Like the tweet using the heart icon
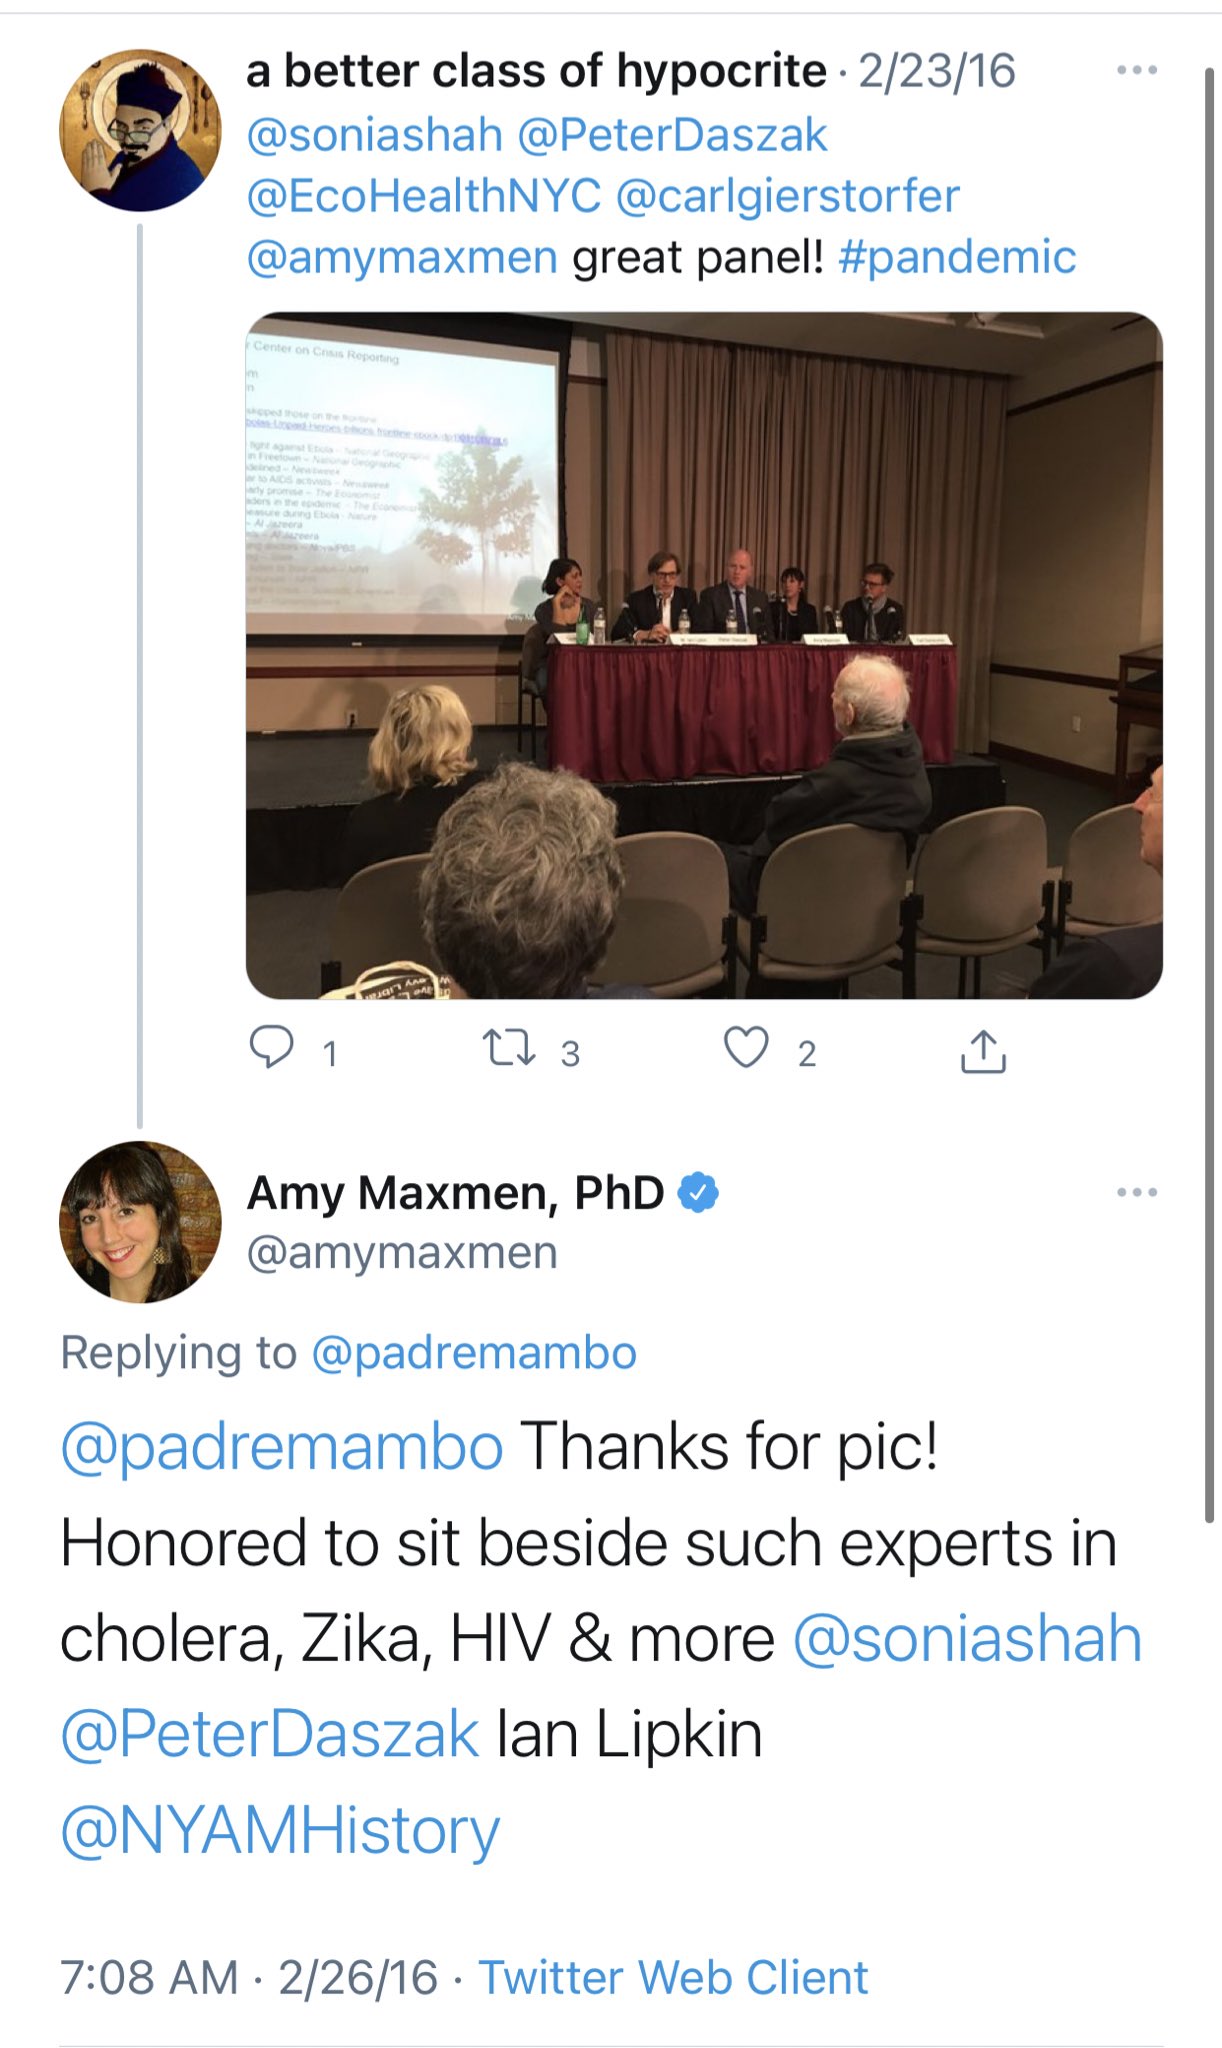This screenshot has width=1222, height=2048. pos(746,1048)
